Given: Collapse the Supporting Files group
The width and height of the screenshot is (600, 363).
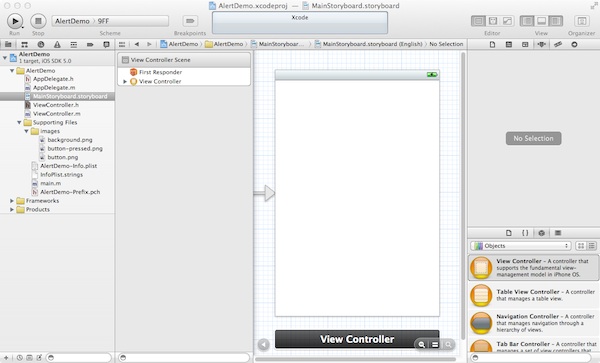Looking at the screenshot, I should 19,122.
